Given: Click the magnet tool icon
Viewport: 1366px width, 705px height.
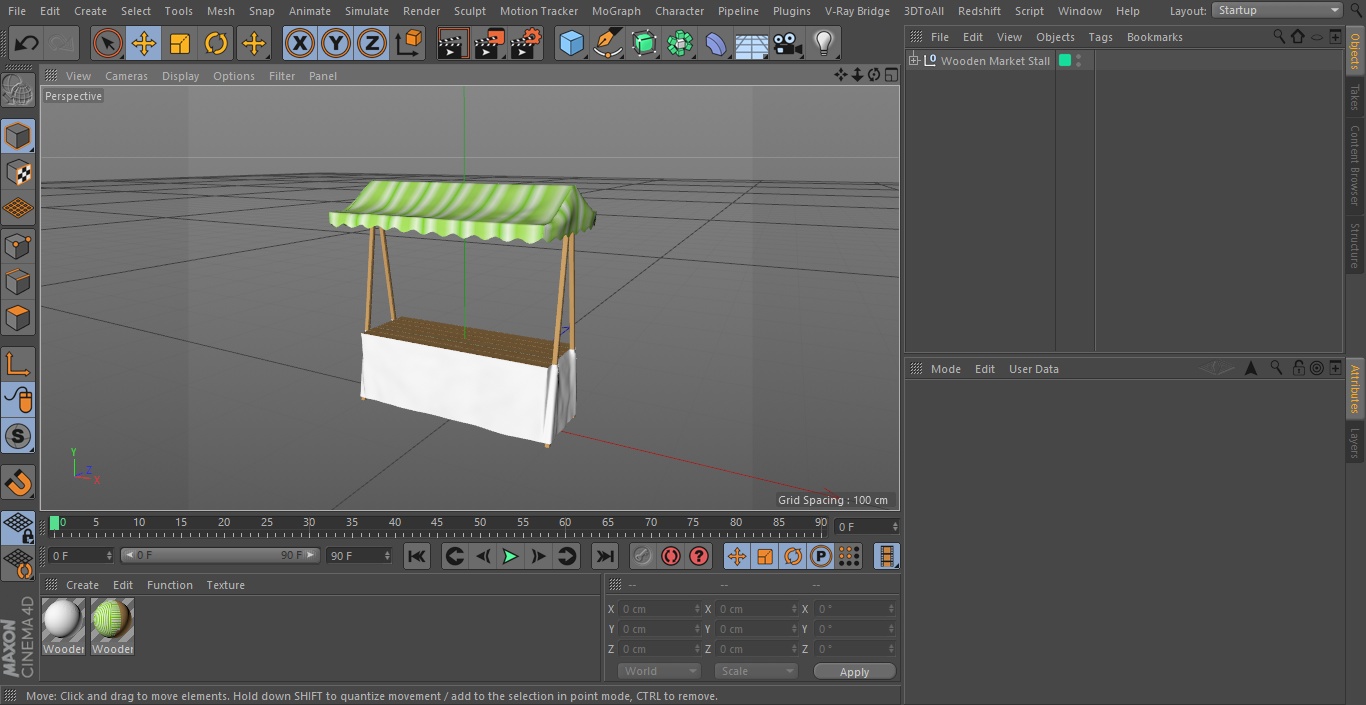Looking at the screenshot, I should 18,483.
